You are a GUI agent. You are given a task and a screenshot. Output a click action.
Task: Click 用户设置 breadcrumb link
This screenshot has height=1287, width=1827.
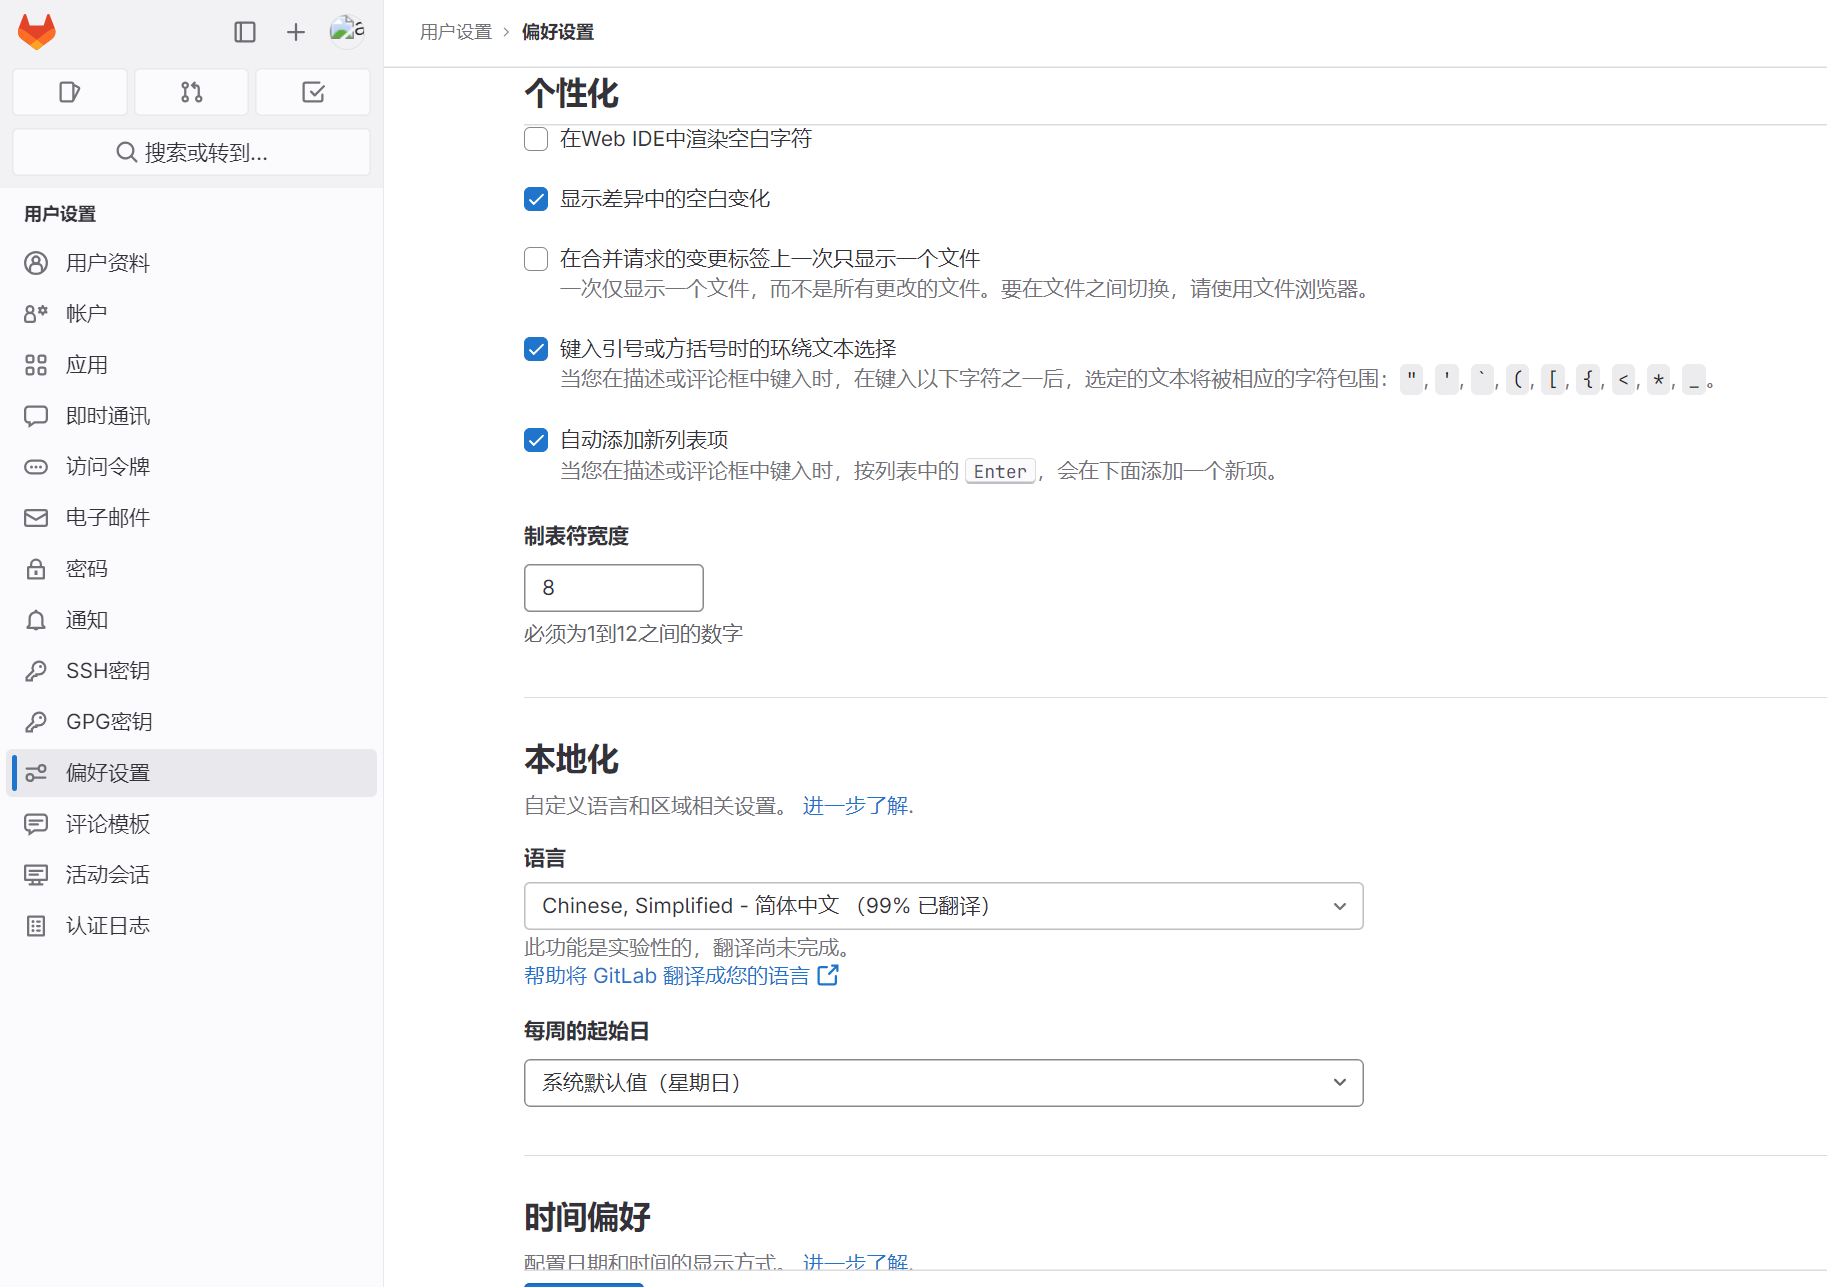[456, 32]
